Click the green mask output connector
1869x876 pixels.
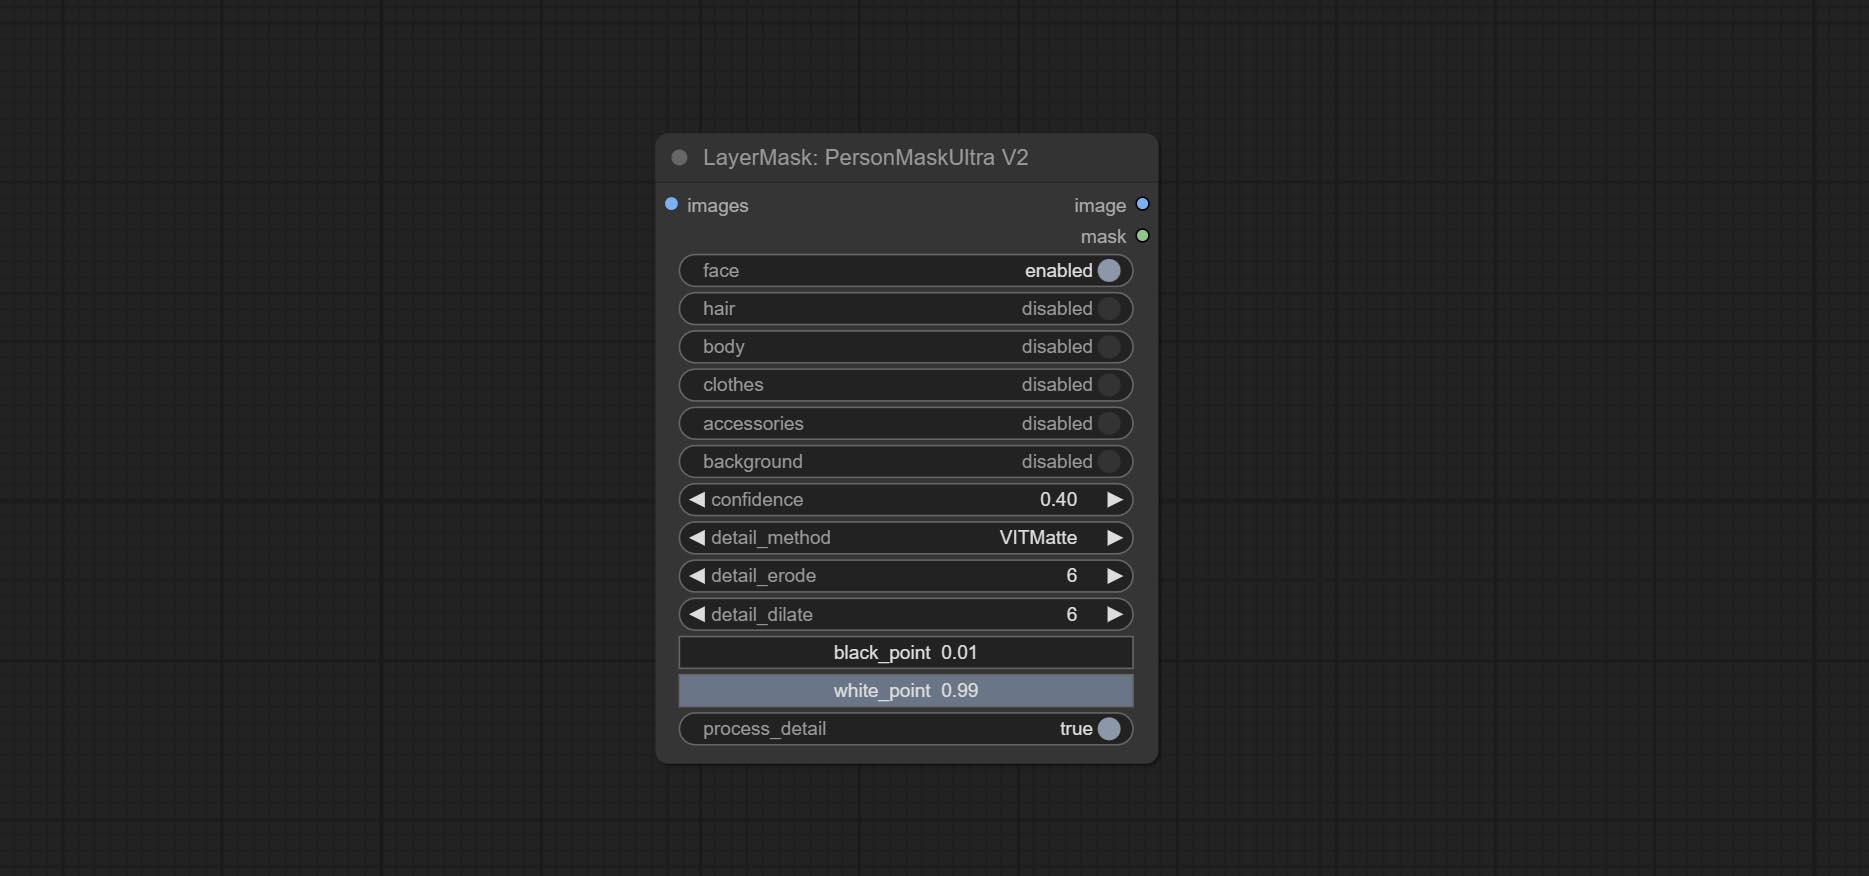coord(1142,236)
